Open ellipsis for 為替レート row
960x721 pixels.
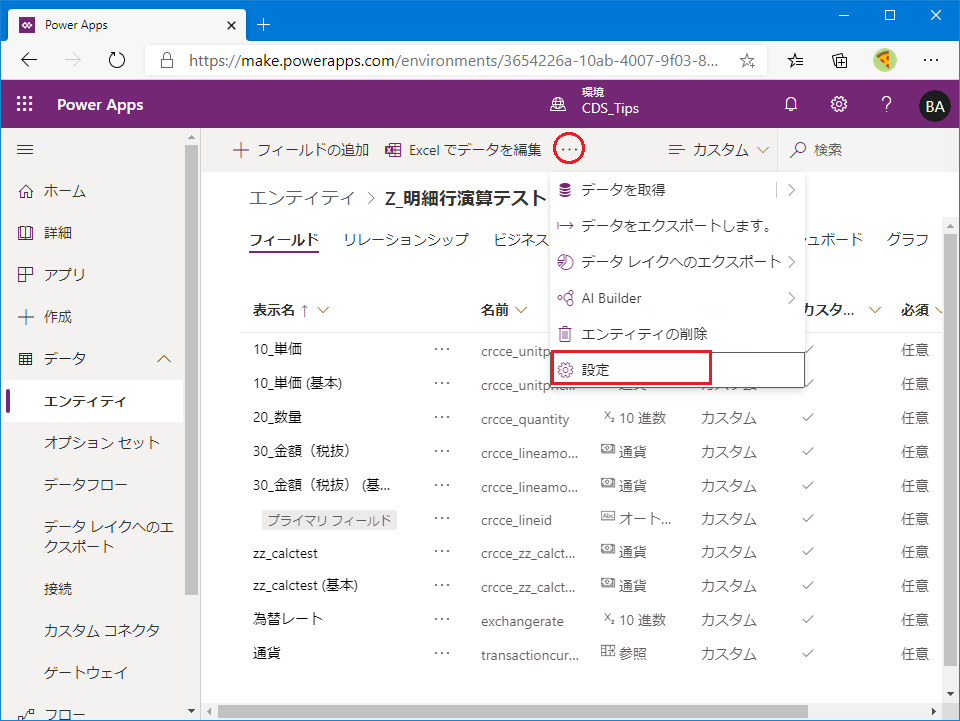442,619
